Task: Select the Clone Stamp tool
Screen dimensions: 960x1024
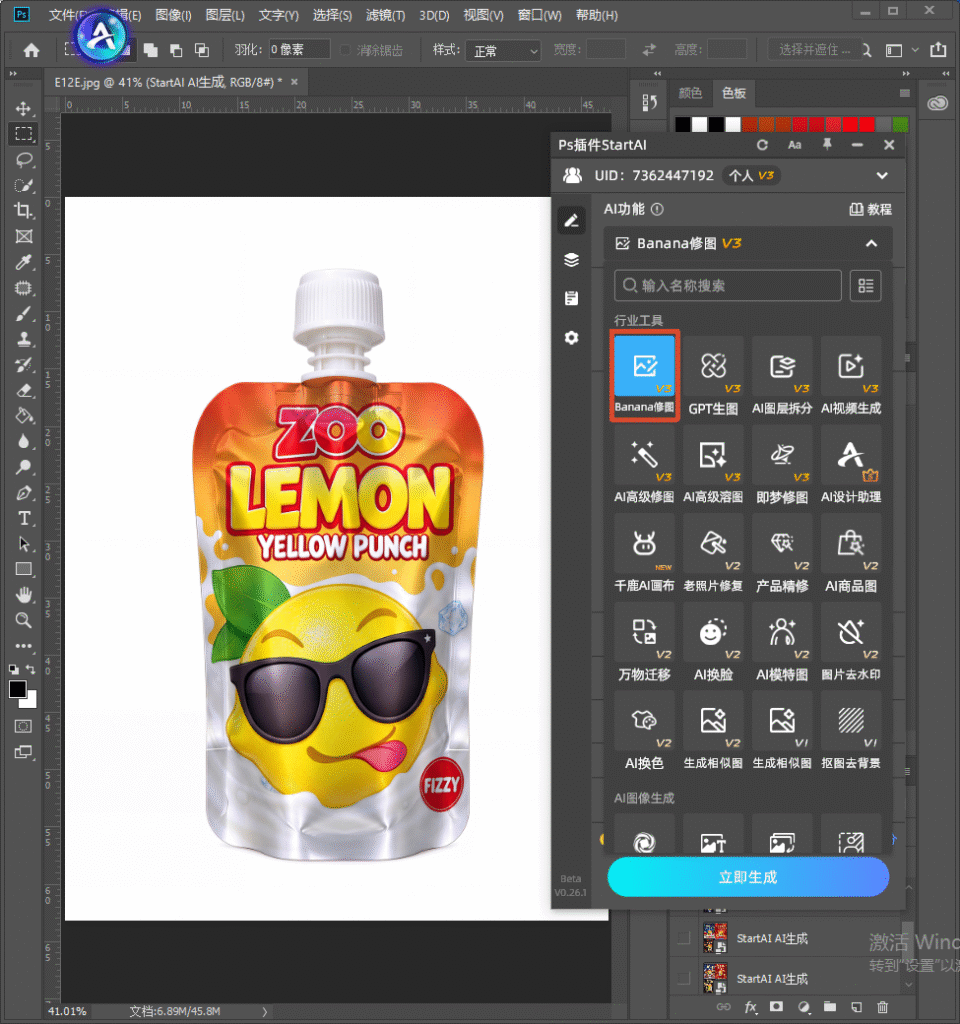Action: pyautogui.click(x=24, y=339)
